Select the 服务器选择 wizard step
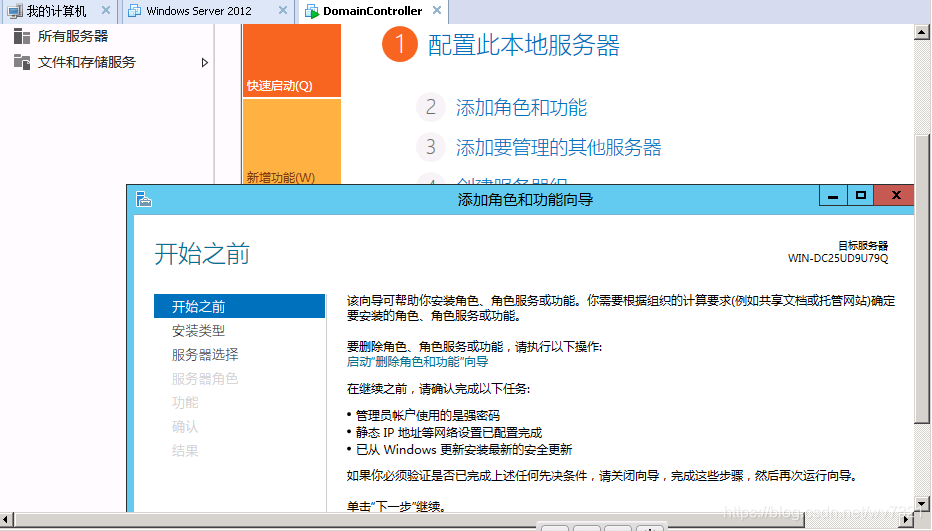The image size is (932, 531). pyautogui.click(x=205, y=355)
